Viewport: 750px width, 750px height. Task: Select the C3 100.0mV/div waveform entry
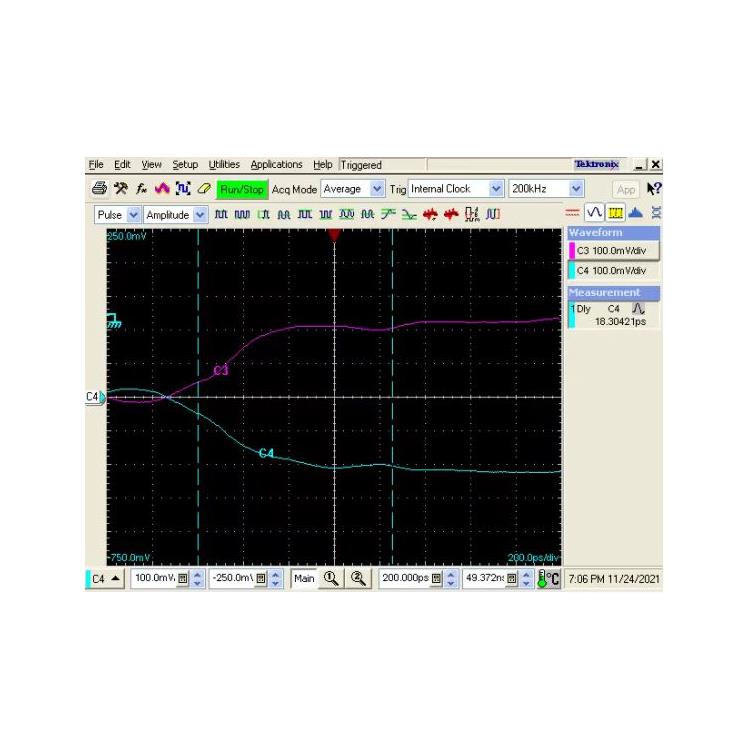613,251
